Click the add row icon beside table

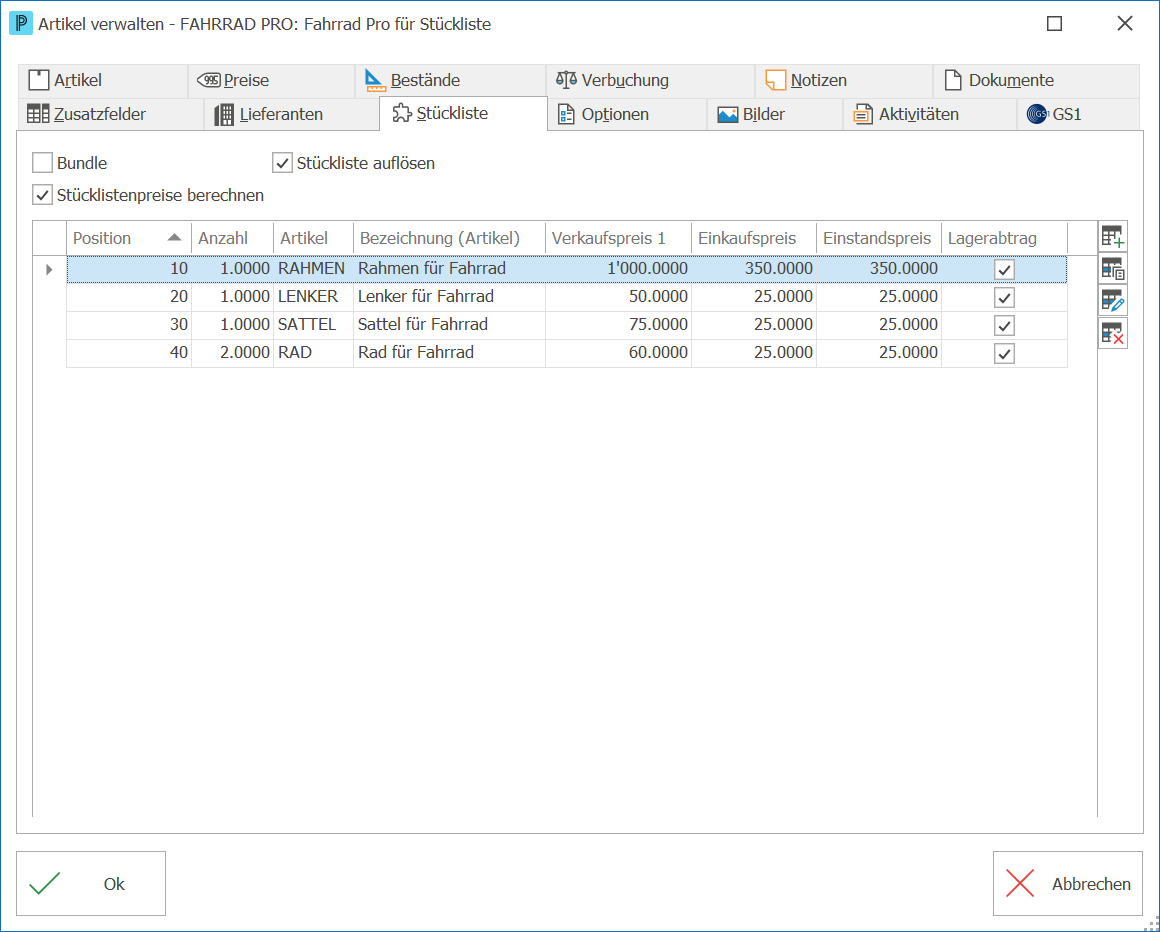(x=1113, y=237)
